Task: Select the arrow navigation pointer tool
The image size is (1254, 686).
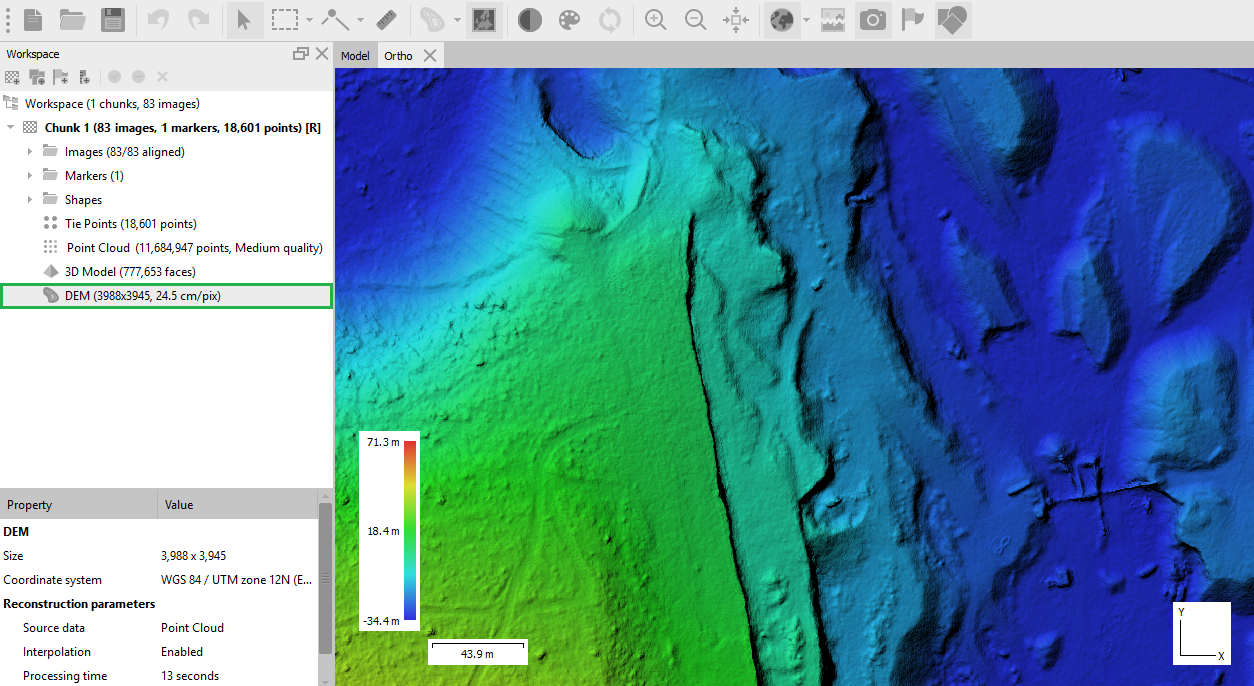Action: tap(242, 20)
